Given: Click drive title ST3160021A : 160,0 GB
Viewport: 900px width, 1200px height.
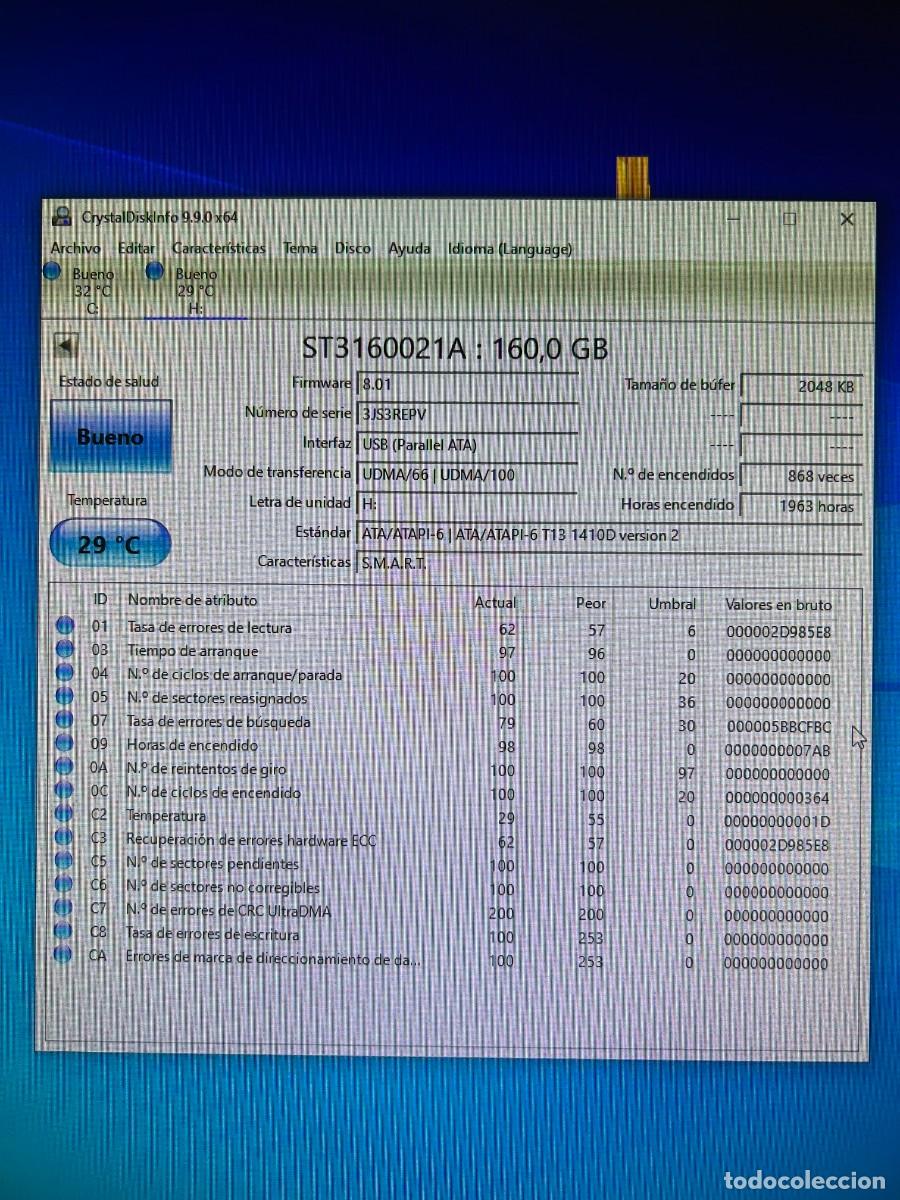Looking at the screenshot, I should 455,348.
